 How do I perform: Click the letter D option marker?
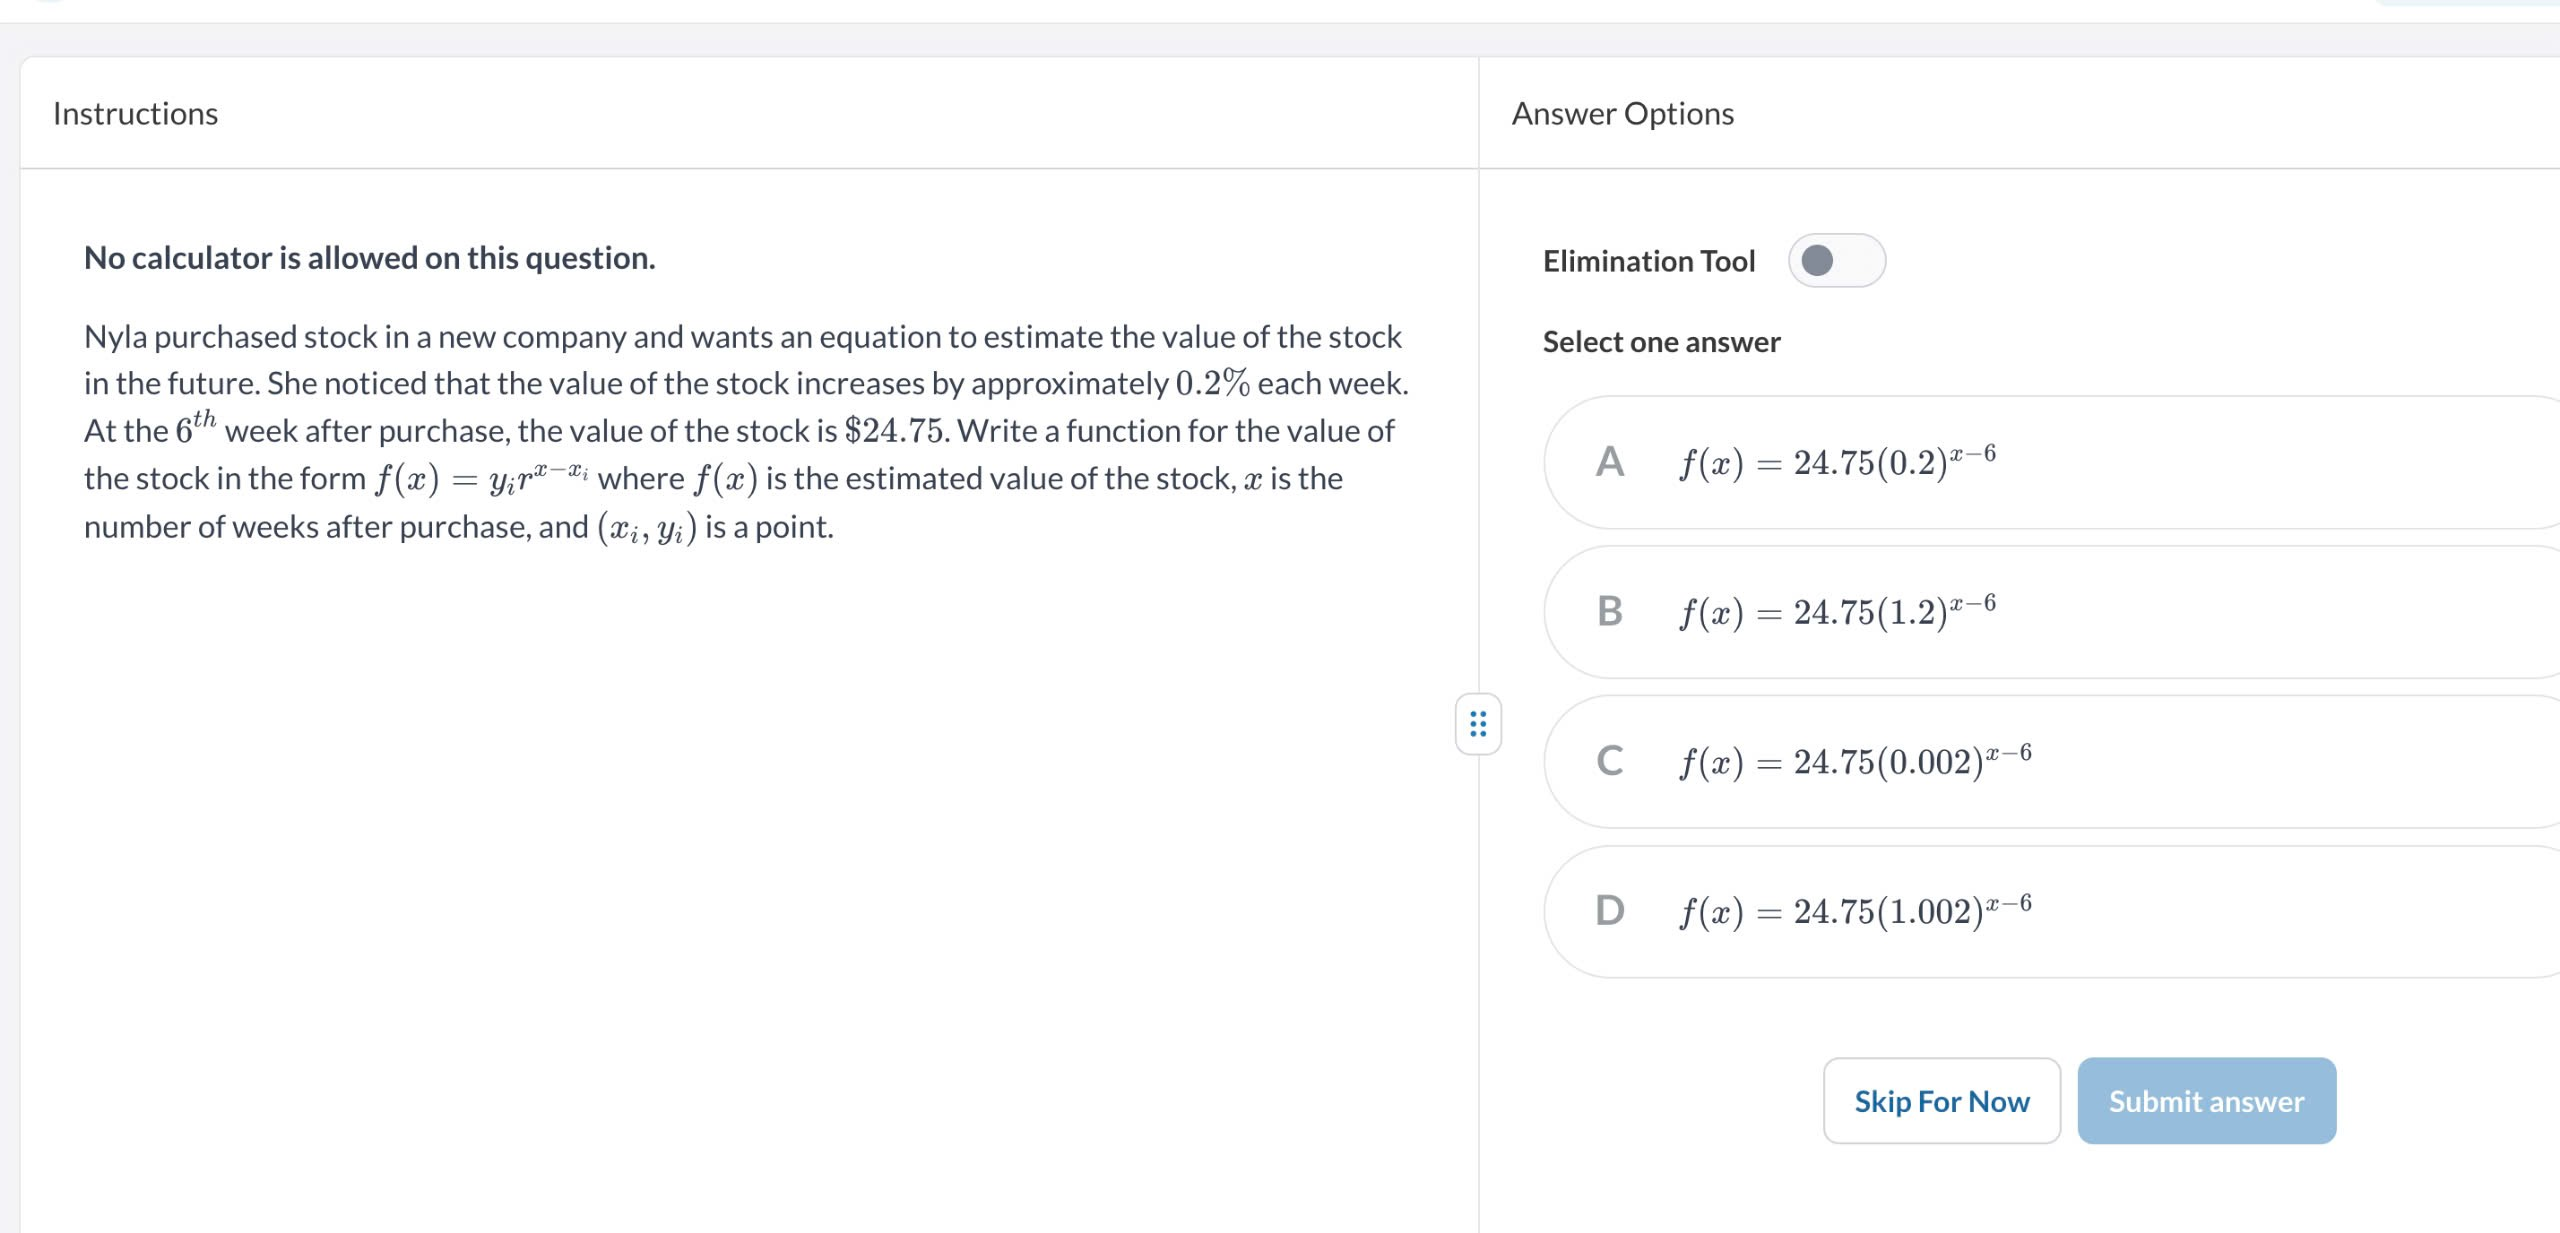point(1610,911)
